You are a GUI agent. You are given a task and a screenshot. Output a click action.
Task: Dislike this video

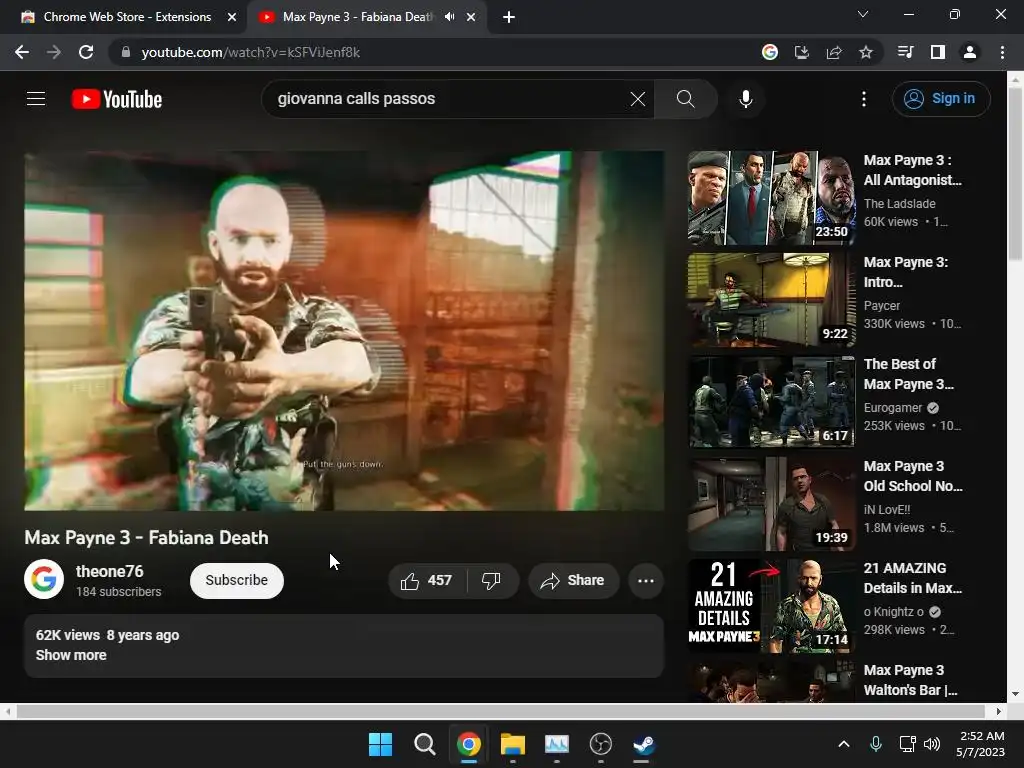[x=491, y=581]
